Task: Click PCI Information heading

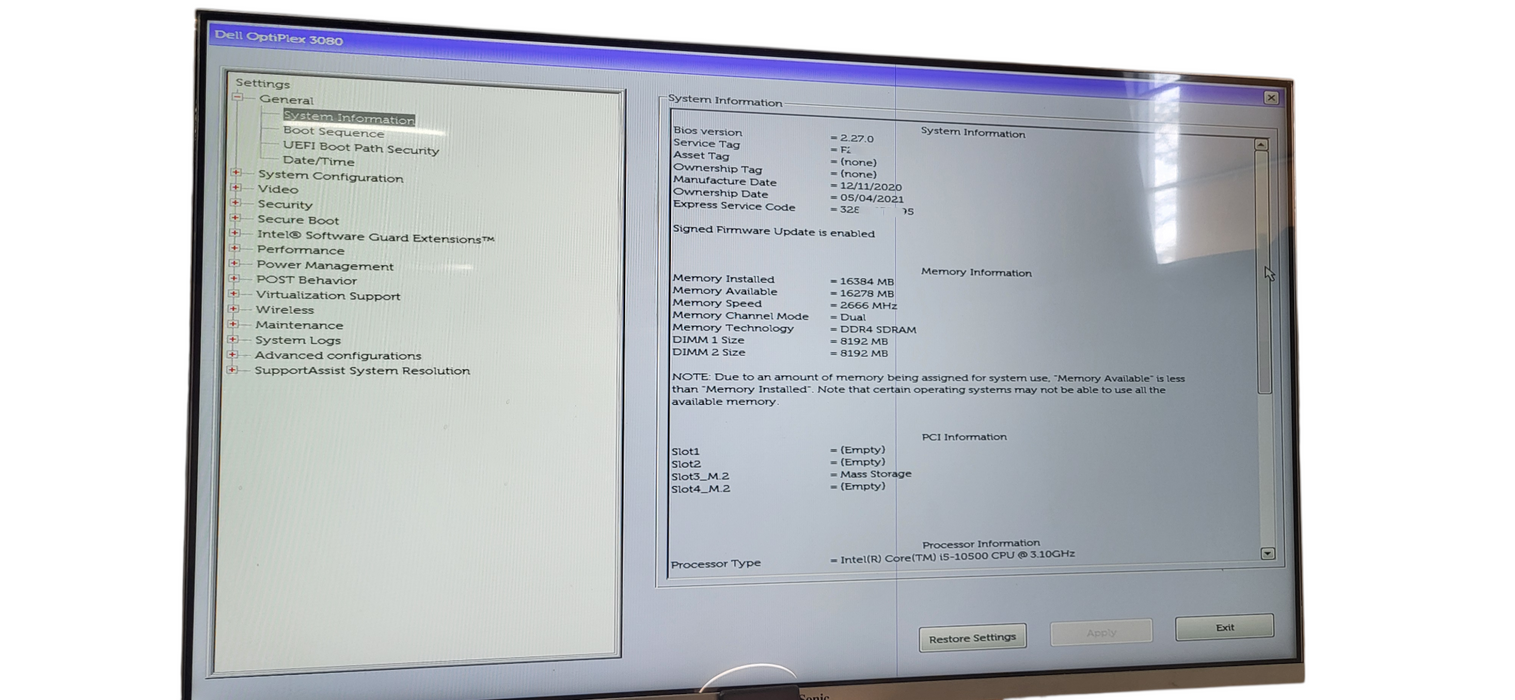Action: pos(964,437)
